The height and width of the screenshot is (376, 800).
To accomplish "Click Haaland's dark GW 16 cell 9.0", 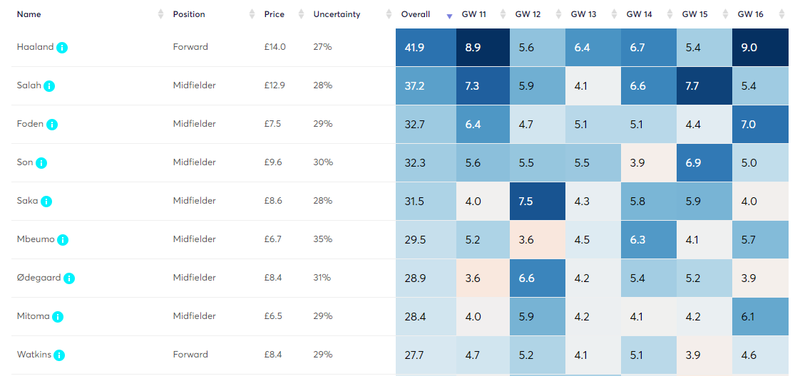I will tap(760, 47).
